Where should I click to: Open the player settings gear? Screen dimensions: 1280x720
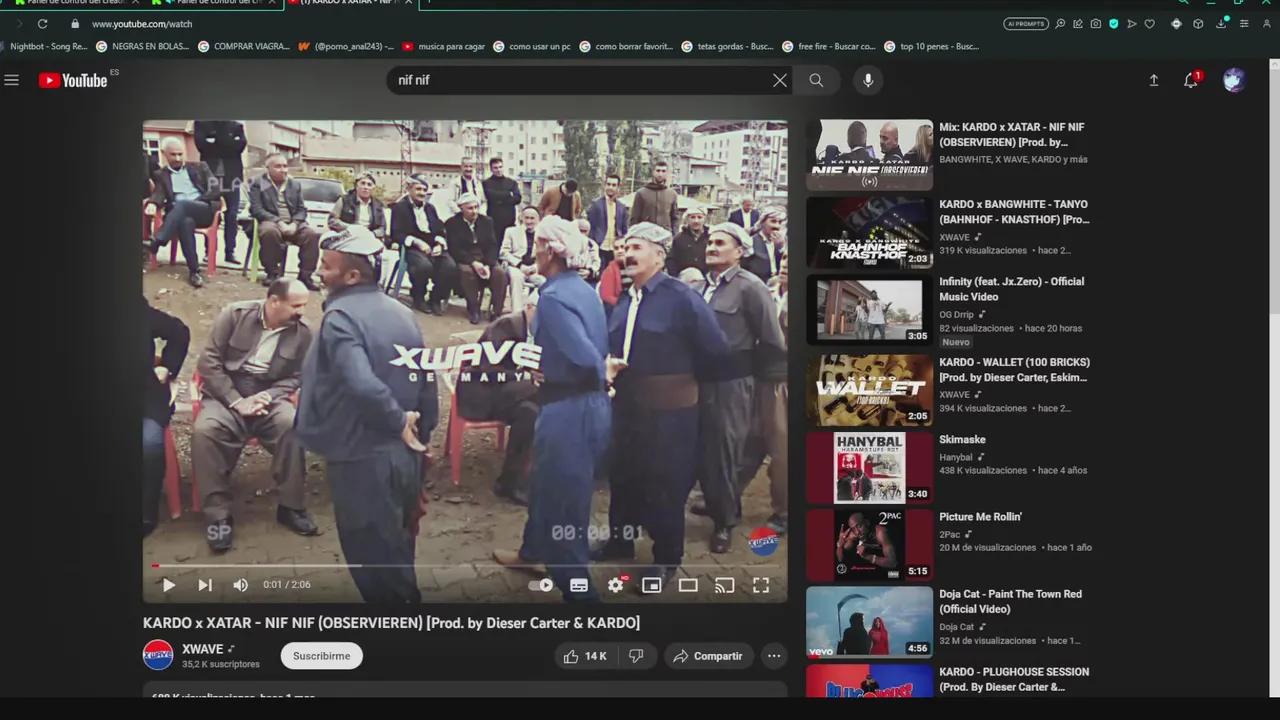[616, 585]
